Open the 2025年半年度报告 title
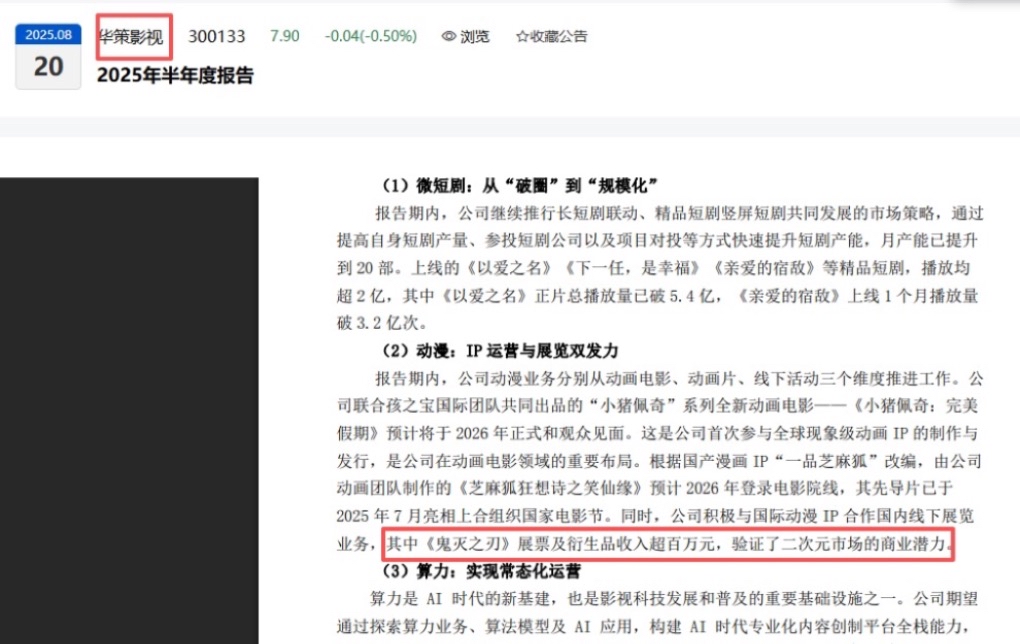The height and width of the screenshot is (644, 1020). click(x=175, y=75)
